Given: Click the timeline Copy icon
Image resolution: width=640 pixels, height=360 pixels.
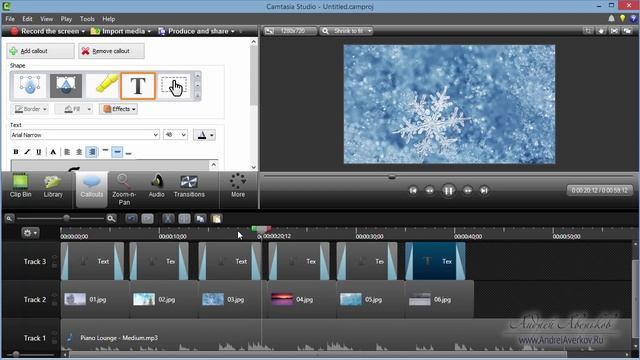Looking at the screenshot, I should [200, 219].
